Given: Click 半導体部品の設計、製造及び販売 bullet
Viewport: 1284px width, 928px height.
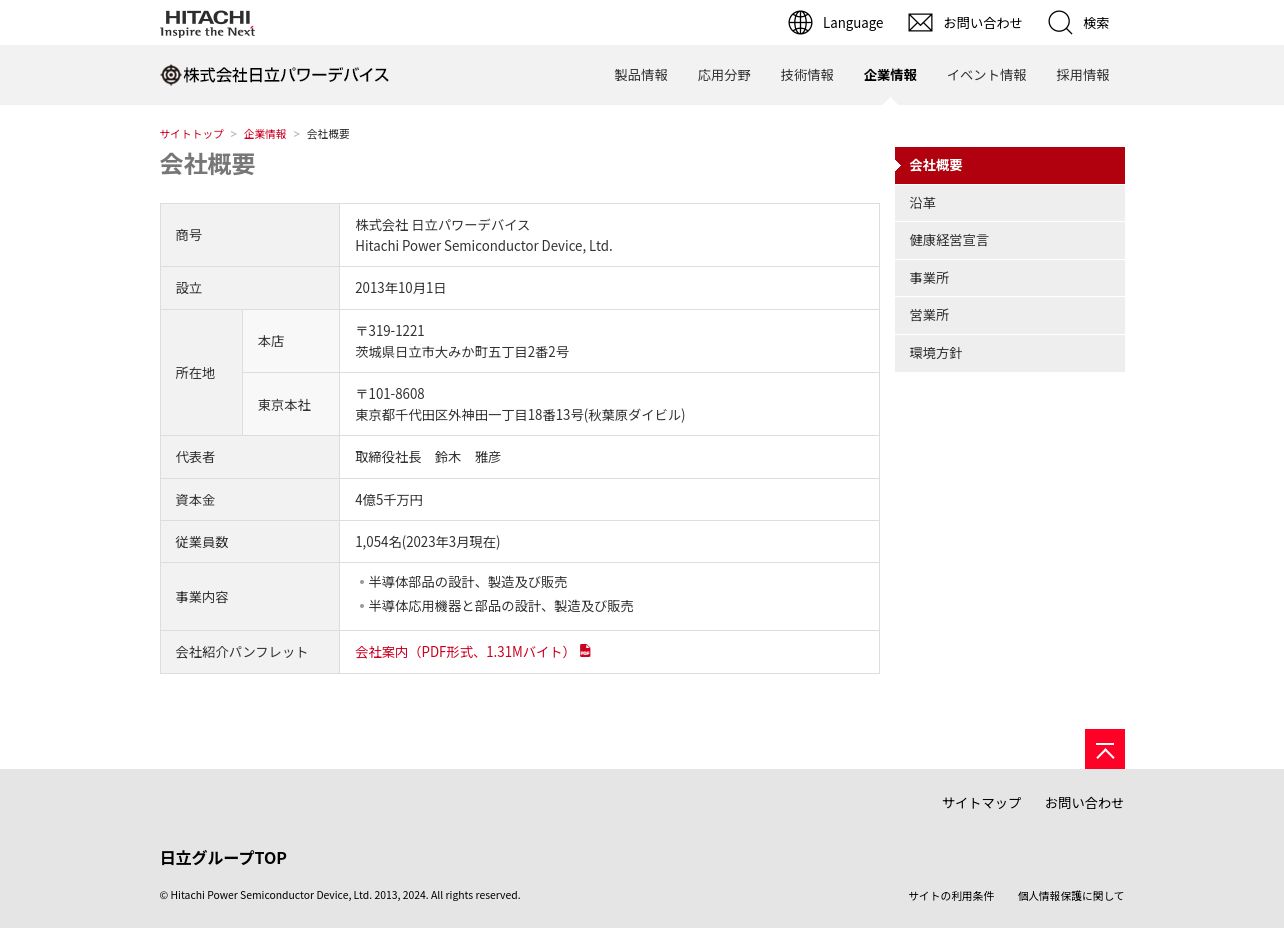Looking at the screenshot, I should (468, 582).
